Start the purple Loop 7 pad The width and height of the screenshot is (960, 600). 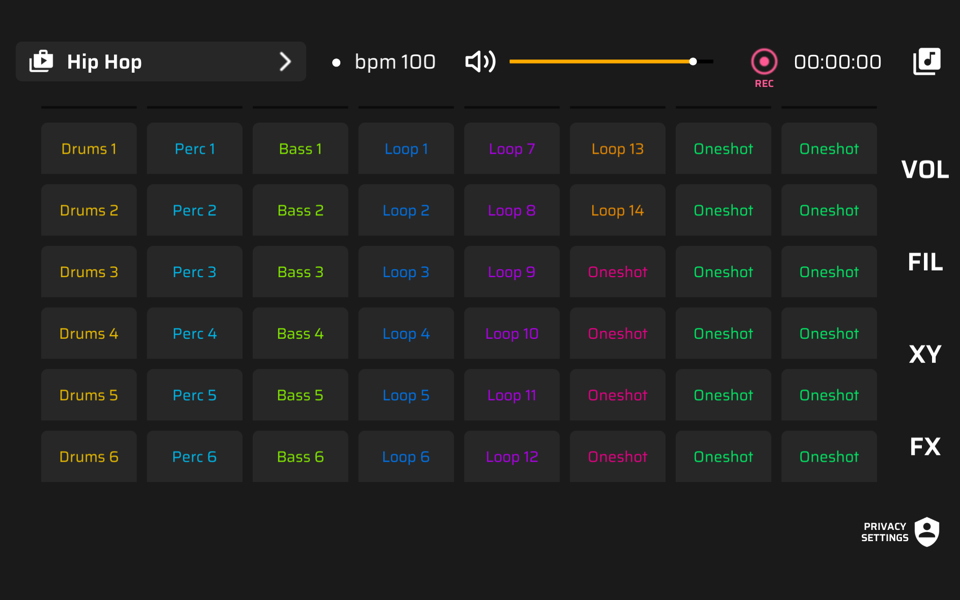[x=512, y=149]
